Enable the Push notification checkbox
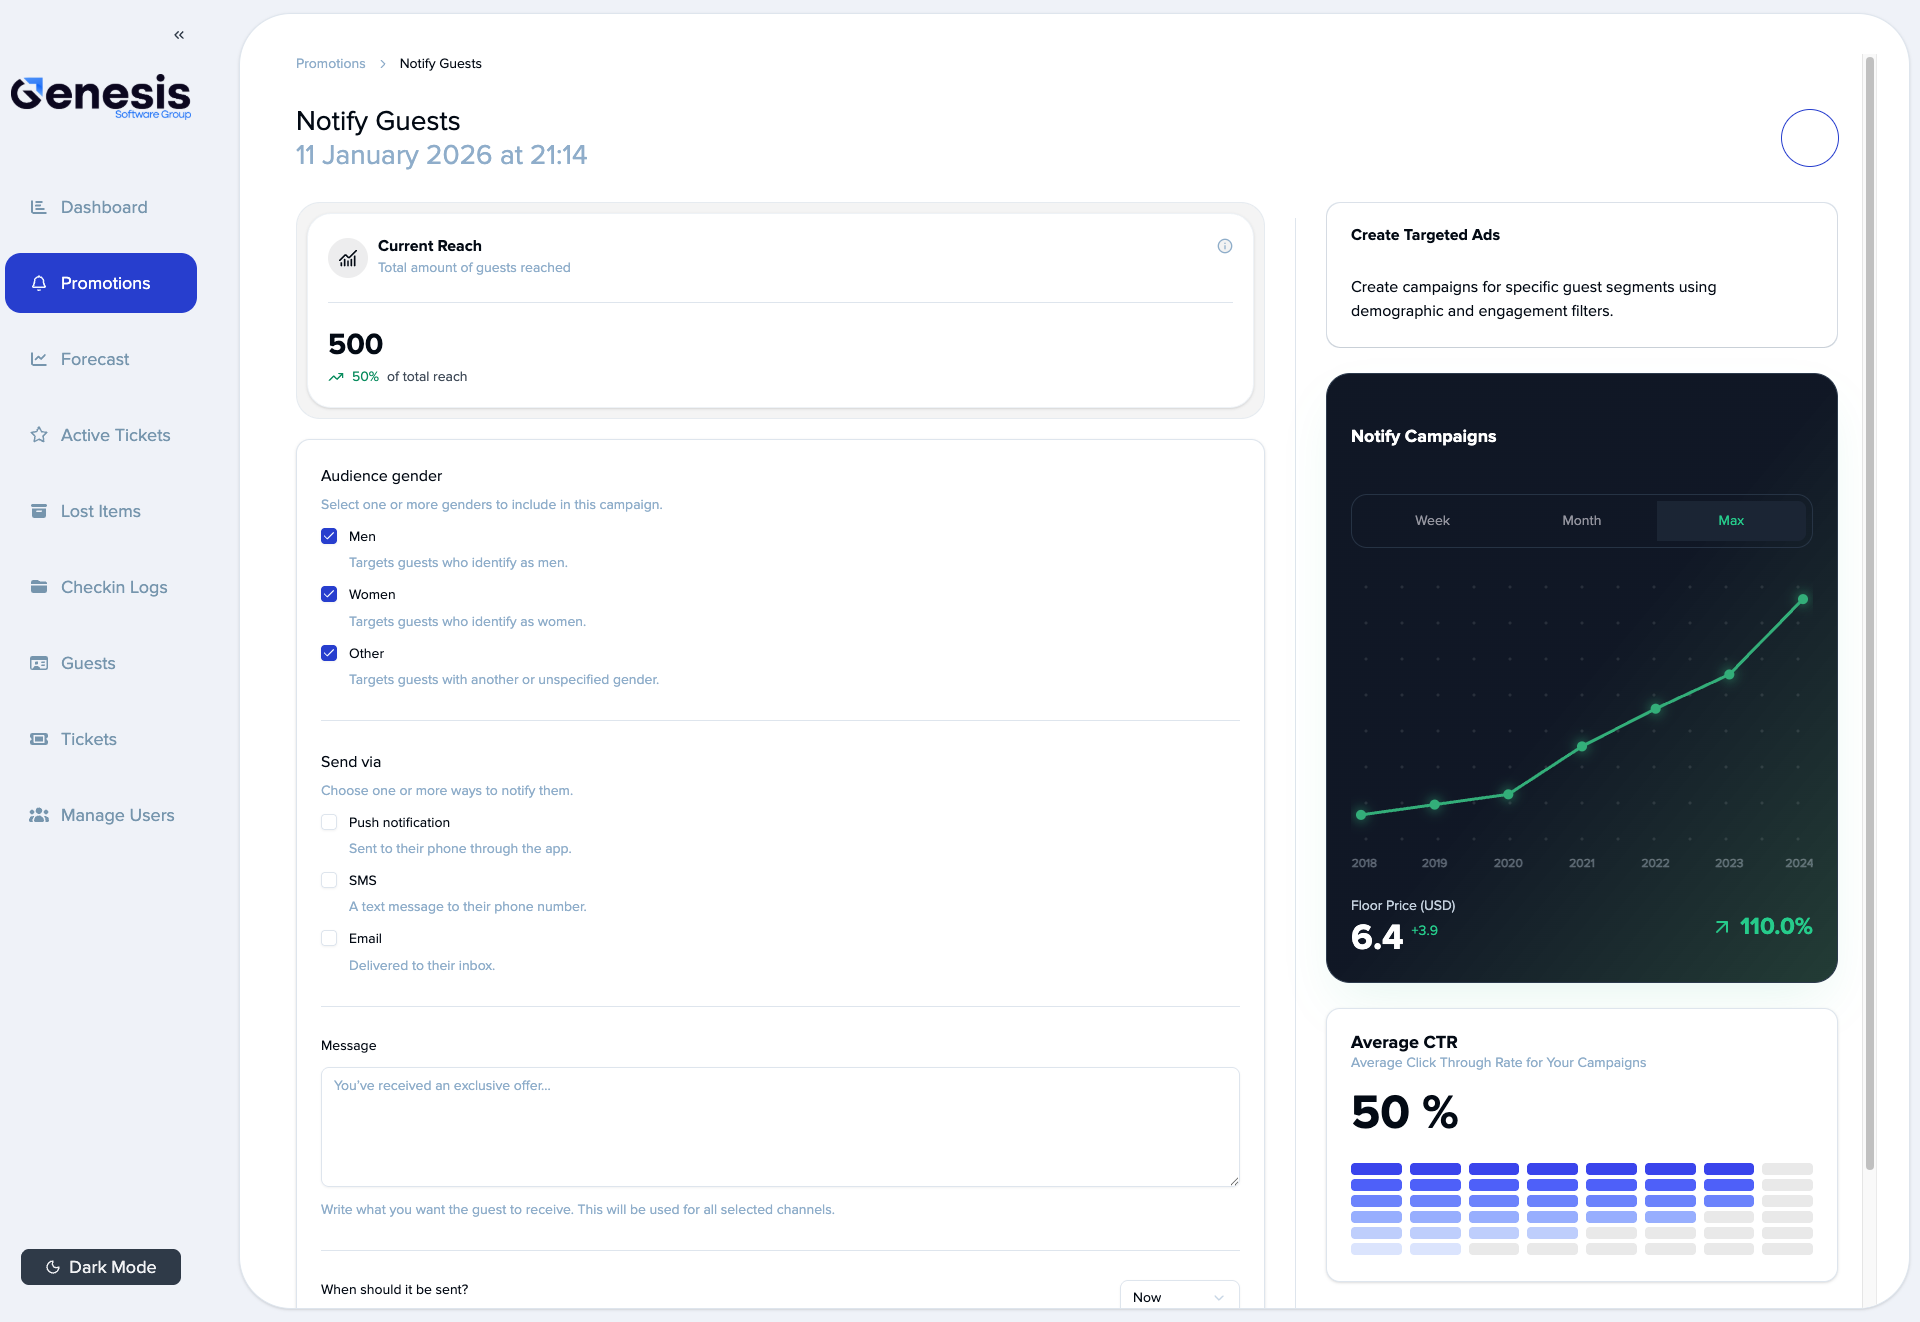1920x1322 pixels. click(x=329, y=822)
